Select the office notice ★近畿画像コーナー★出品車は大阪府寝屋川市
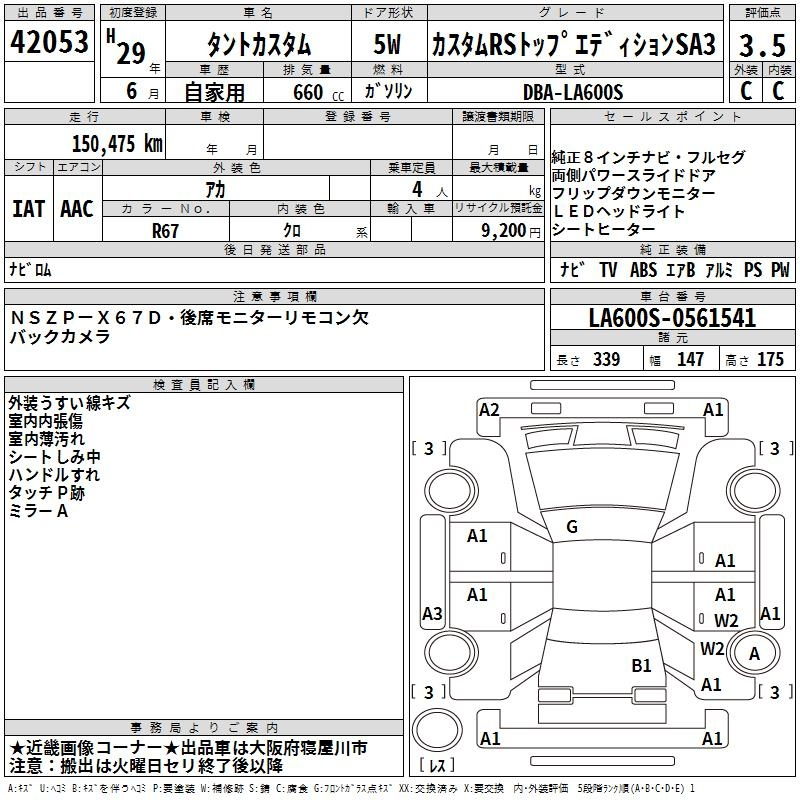This screenshot has height=800, width=800. click(x=188, y=748)
